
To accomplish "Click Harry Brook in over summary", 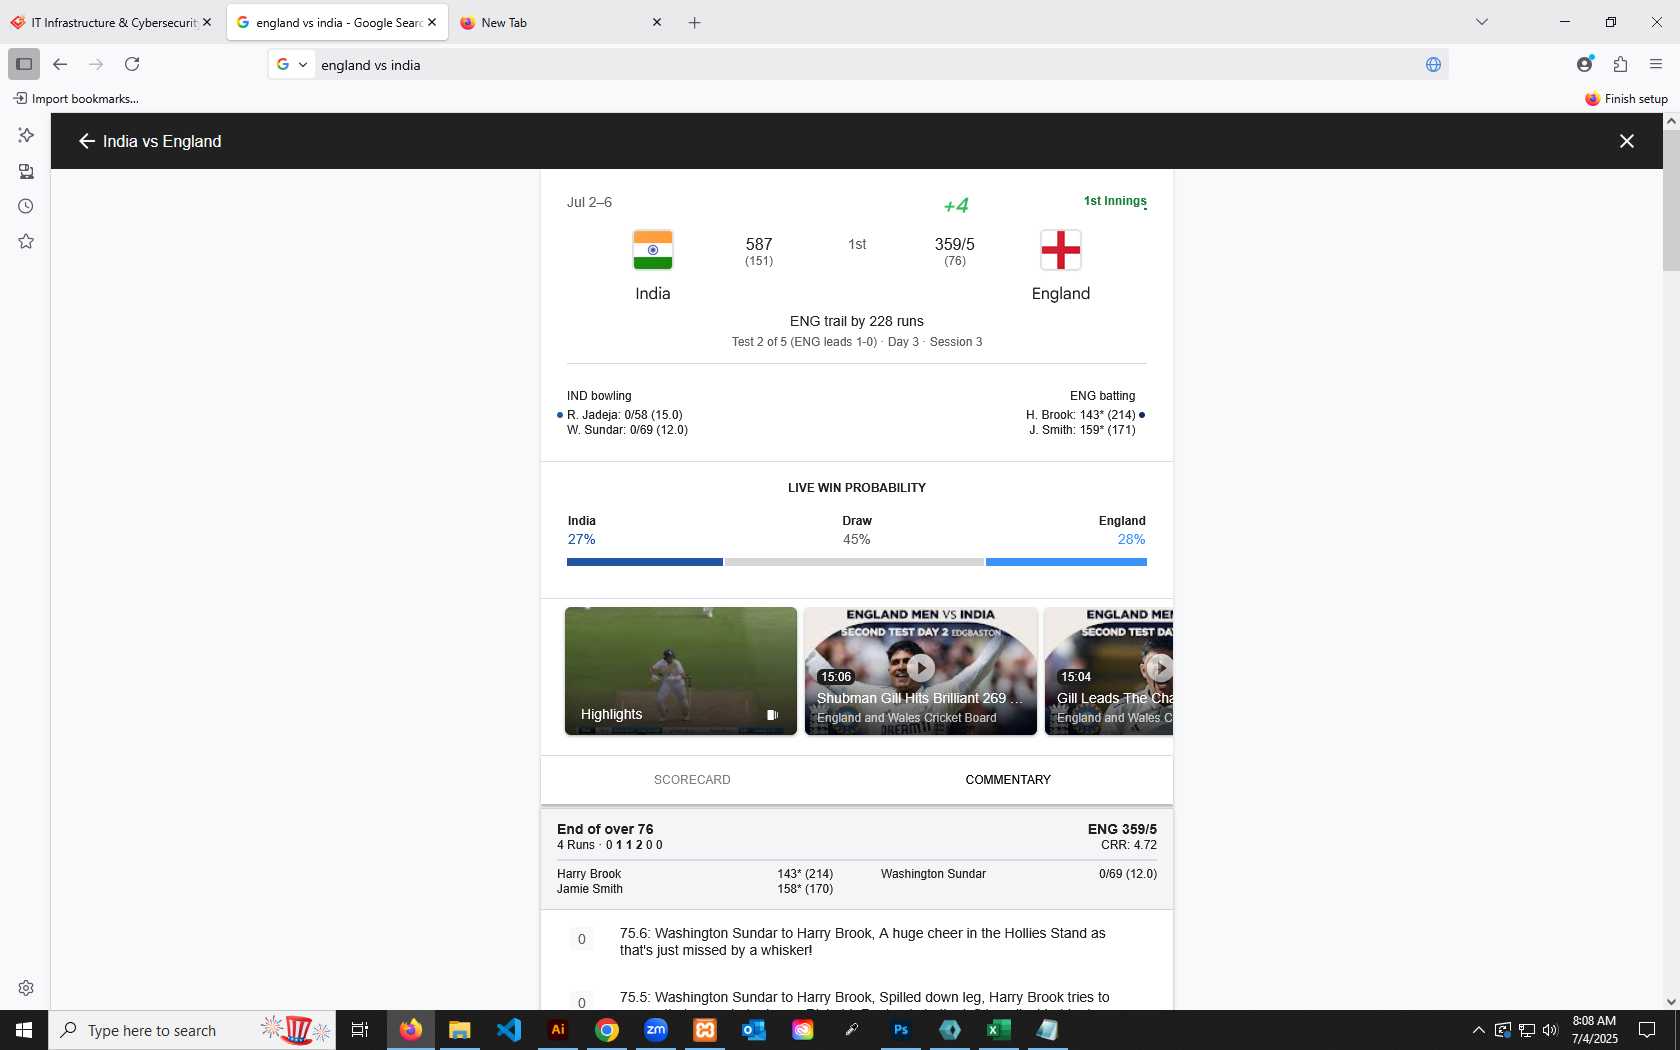I will tap(589, 874).
